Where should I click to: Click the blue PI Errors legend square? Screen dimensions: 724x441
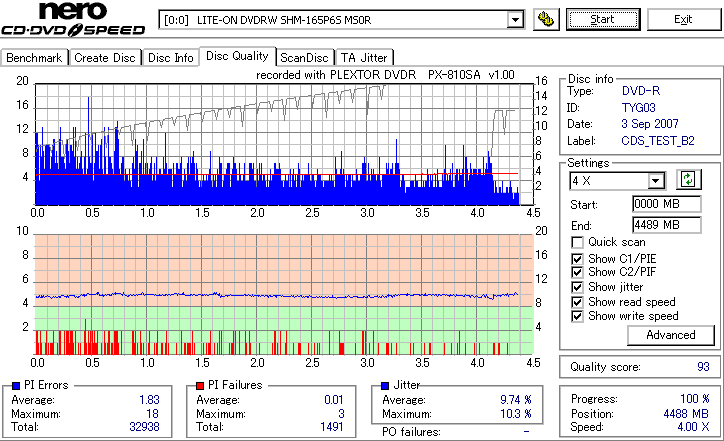point(16,386)
